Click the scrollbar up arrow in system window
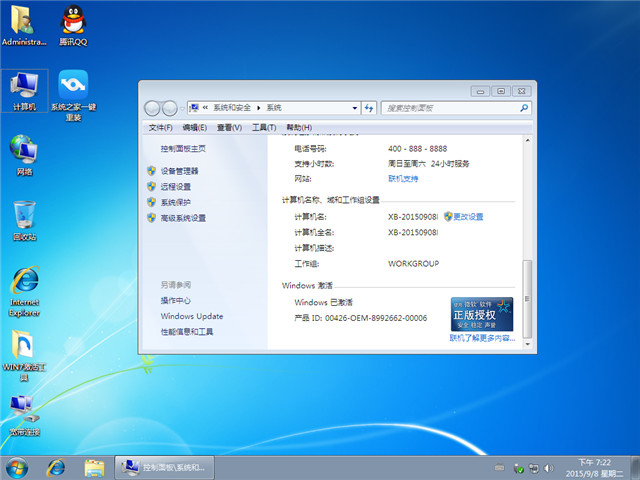640x480 pixels. (527, 140)
